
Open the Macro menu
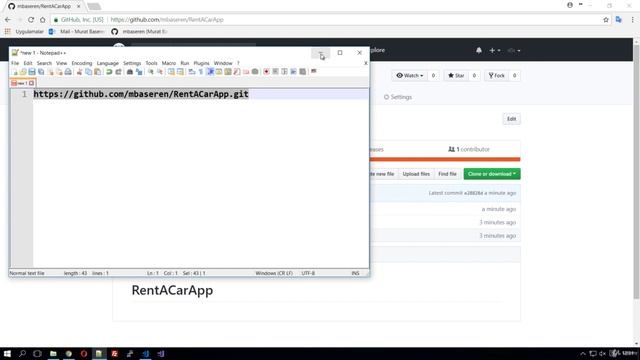click(x=169, y=63)
